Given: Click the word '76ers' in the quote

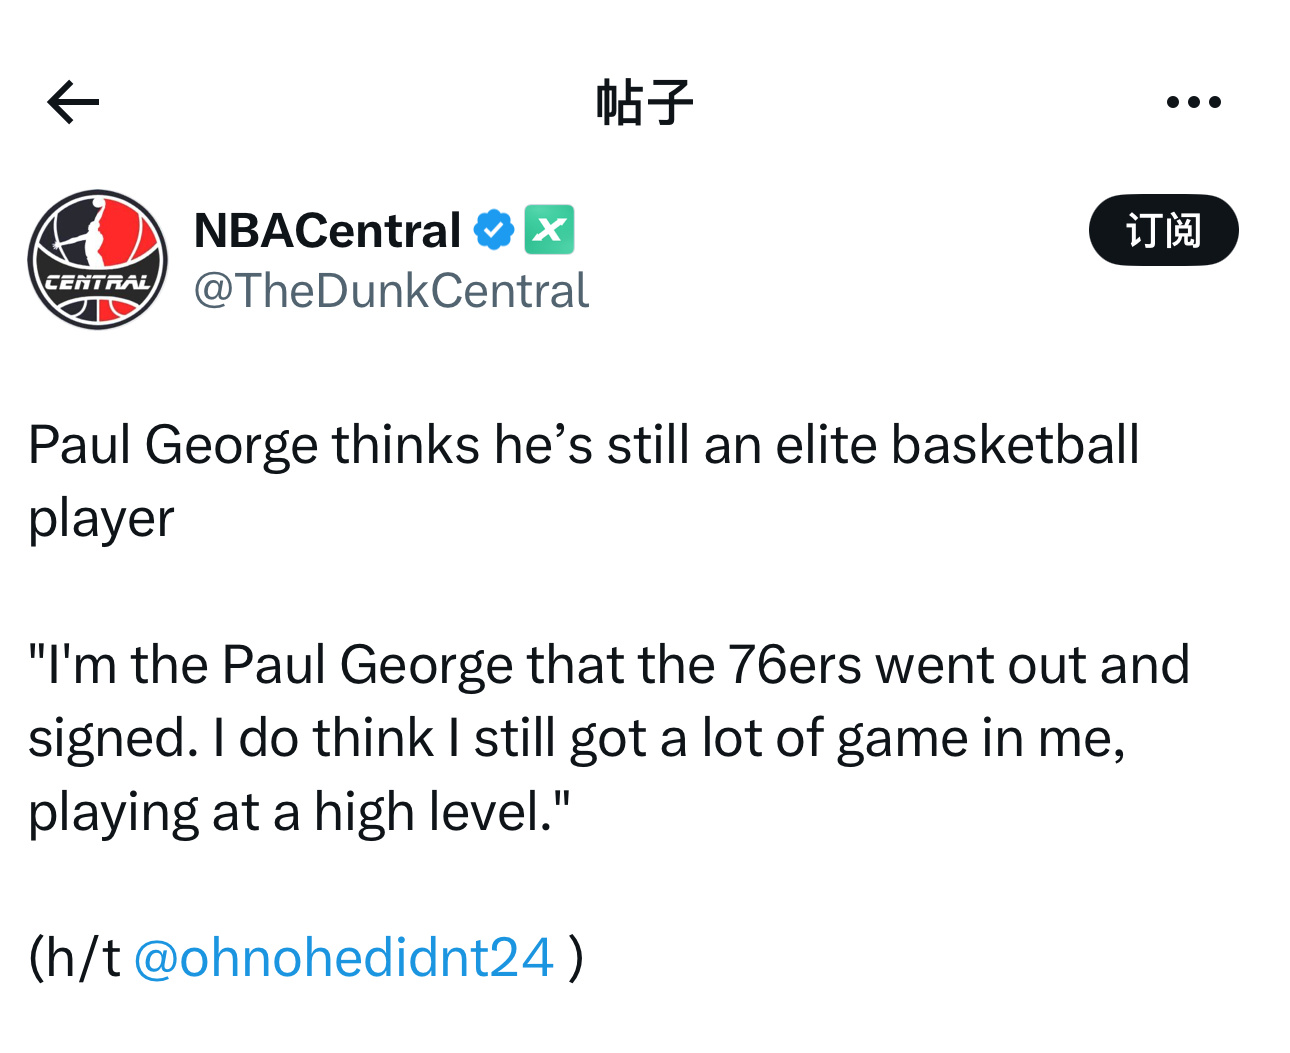Looking at the screenshot, I should click(x=794, y=665).
